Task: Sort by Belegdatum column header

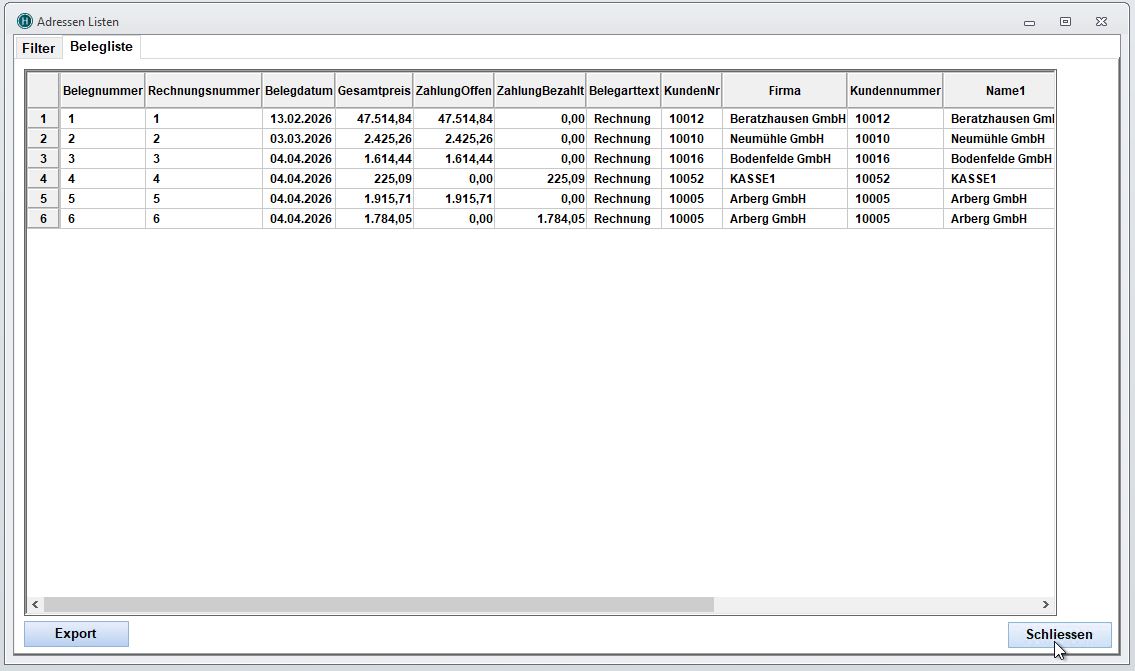Action: click(298, 91)
